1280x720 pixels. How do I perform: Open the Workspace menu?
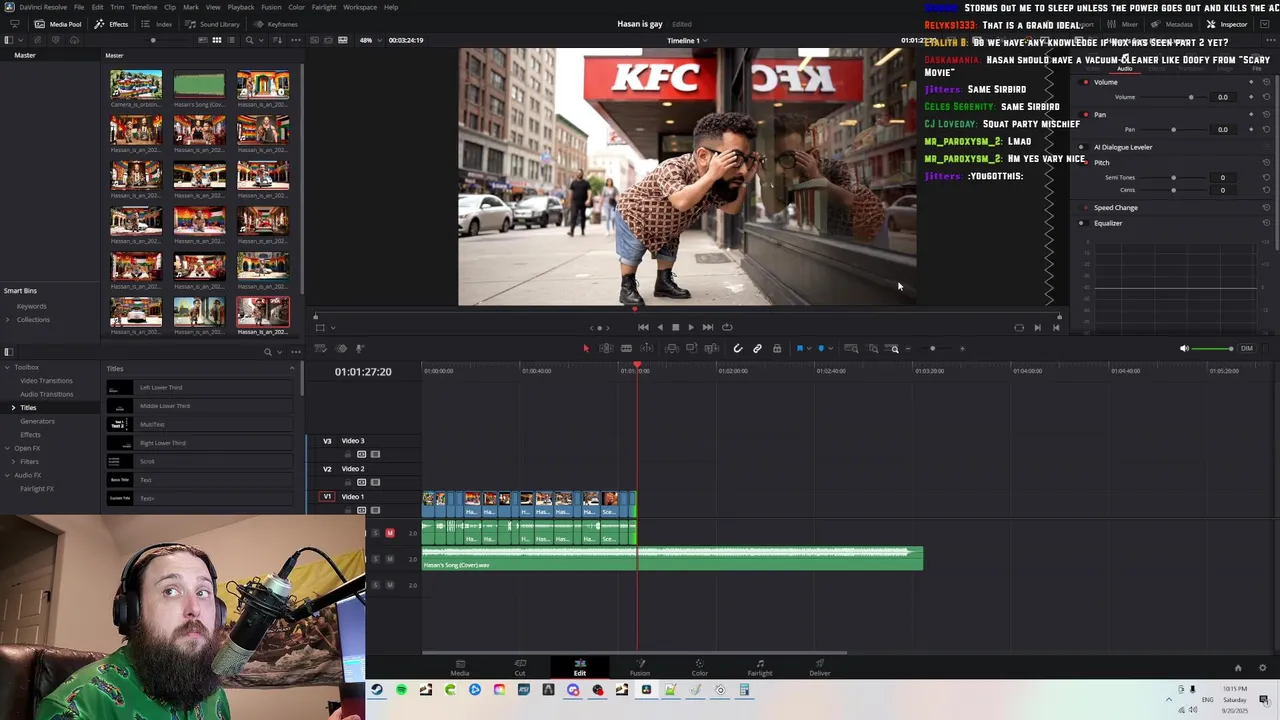pyautogui.click(x=360, y=7)
